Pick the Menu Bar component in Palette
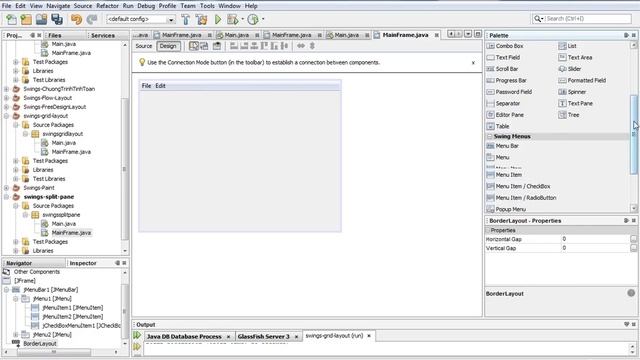 pyautogui.click(x=502, y=146)
